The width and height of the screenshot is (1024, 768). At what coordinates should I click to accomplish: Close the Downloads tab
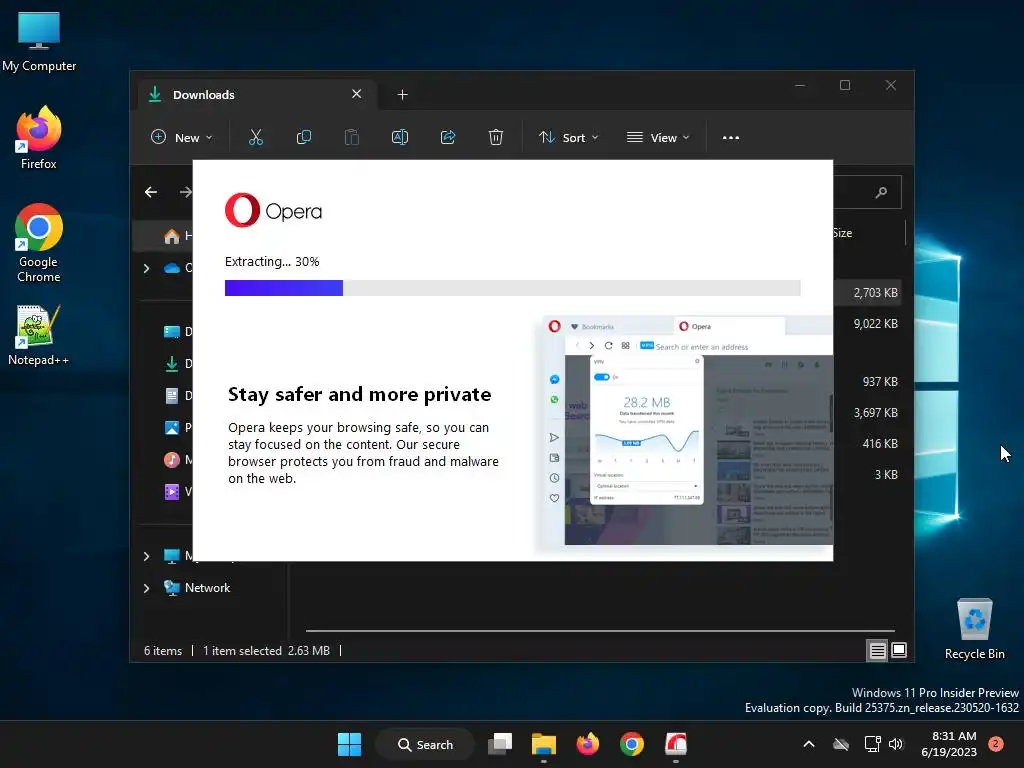coord(357,94)
